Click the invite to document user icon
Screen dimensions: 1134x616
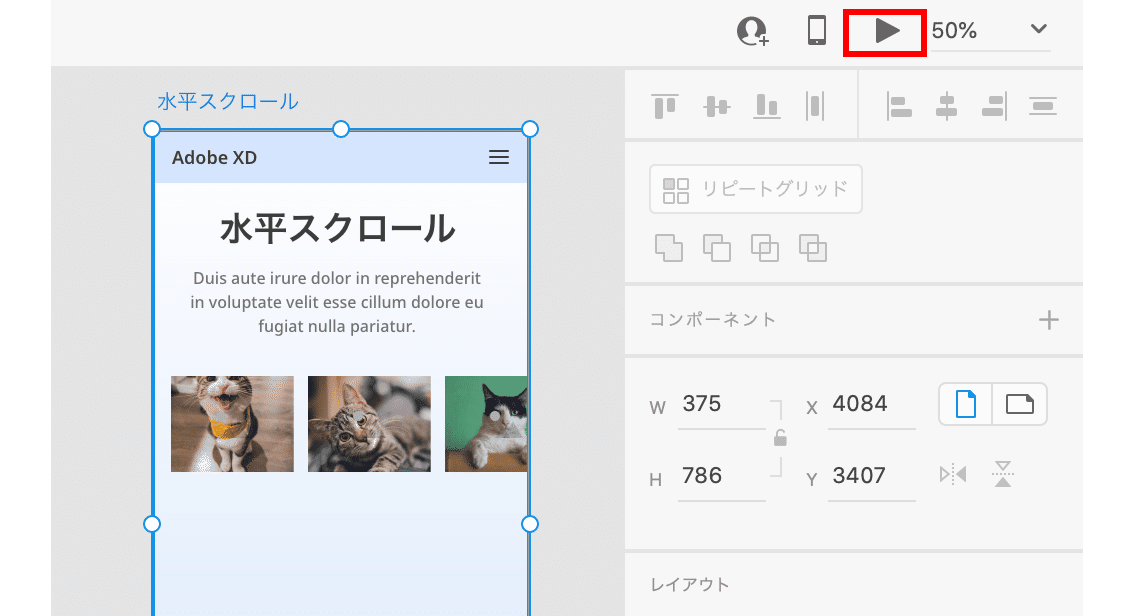(752, 31)
